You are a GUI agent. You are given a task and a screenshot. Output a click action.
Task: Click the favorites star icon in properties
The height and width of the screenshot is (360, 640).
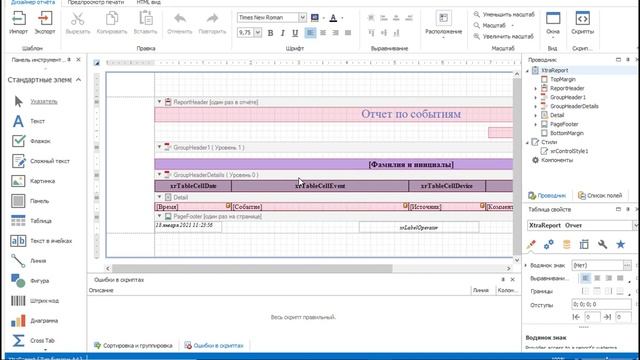point(620,244)
